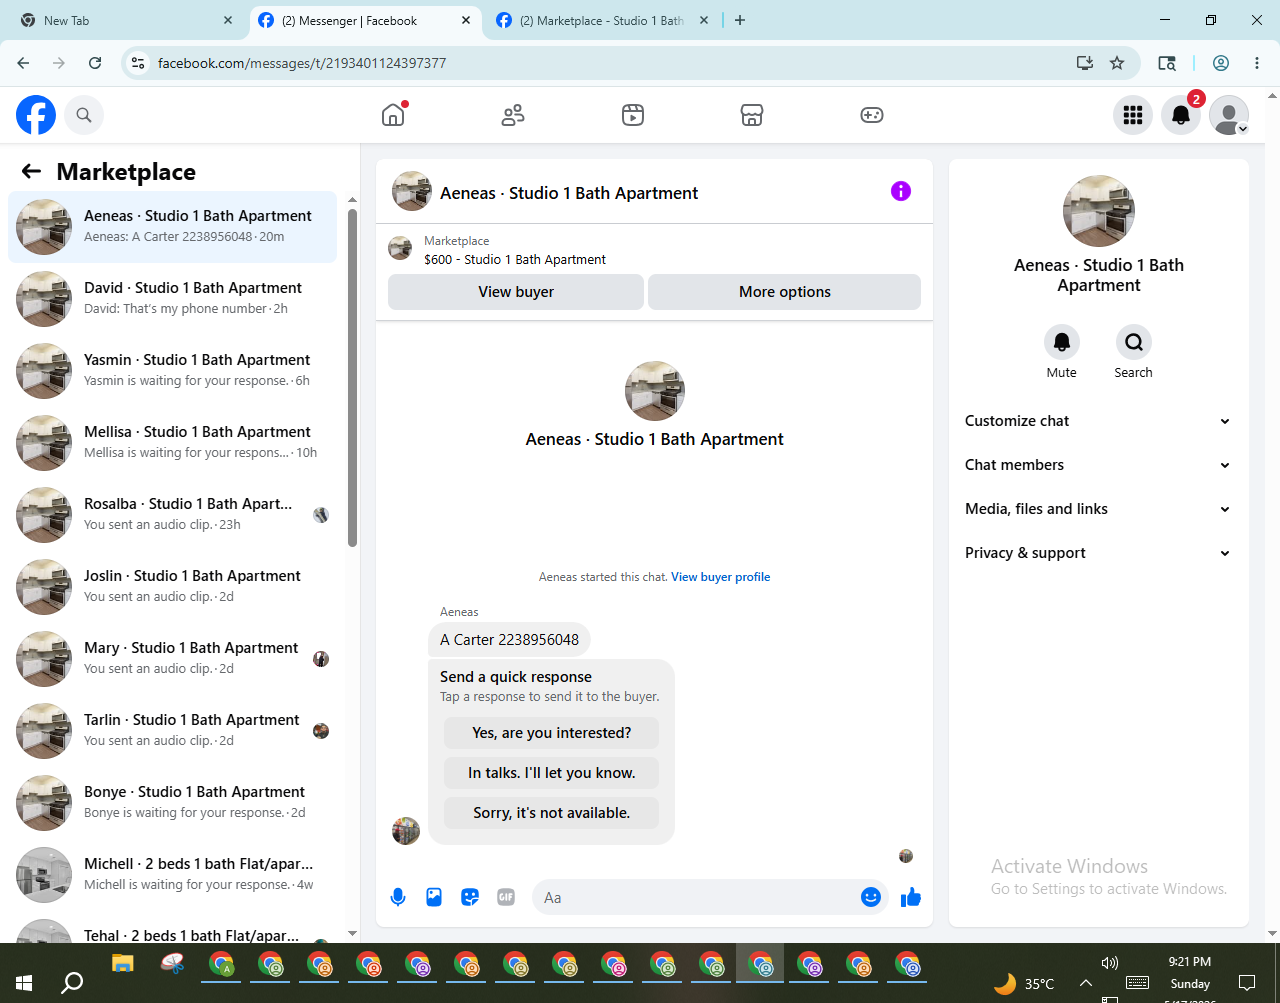
Task: Select Aeneas's Studio 1 Bath conversation
Action: click(x=173, y=227)
